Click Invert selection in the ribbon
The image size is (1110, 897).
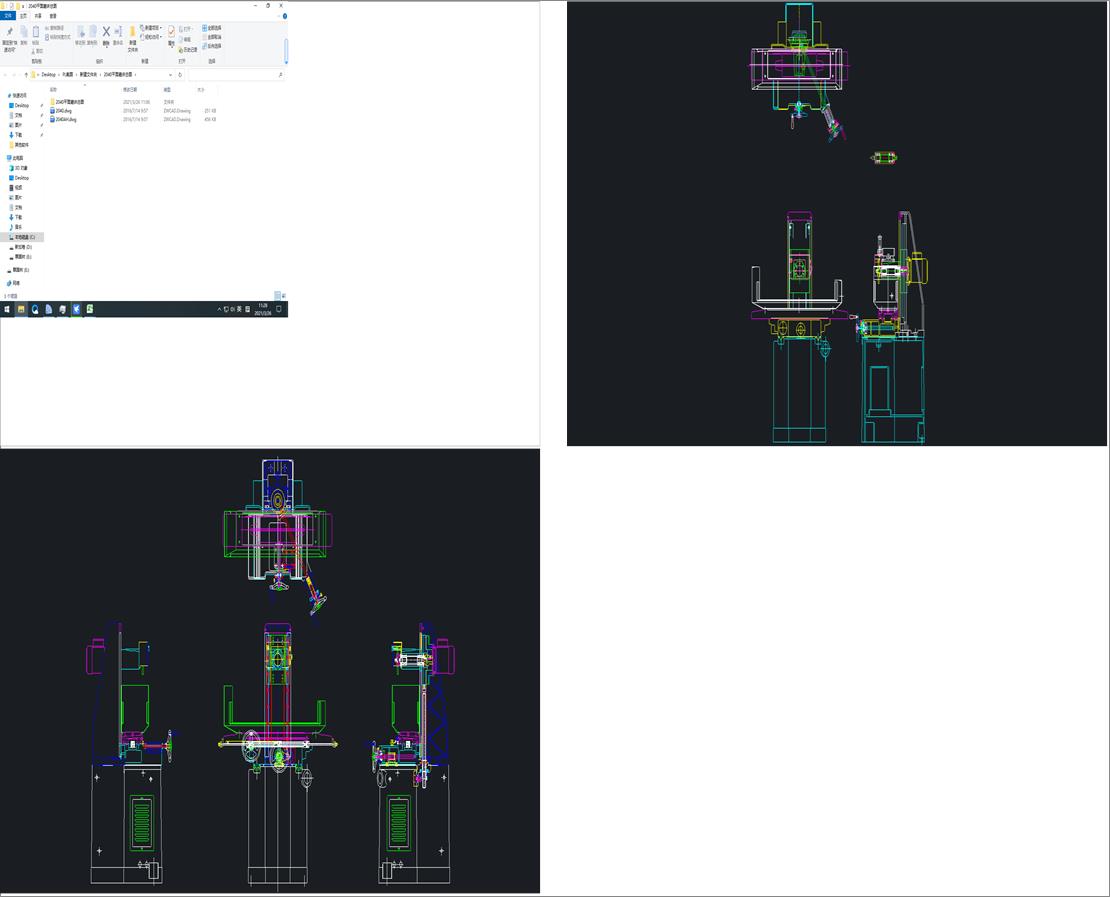(x=212, y=45)
